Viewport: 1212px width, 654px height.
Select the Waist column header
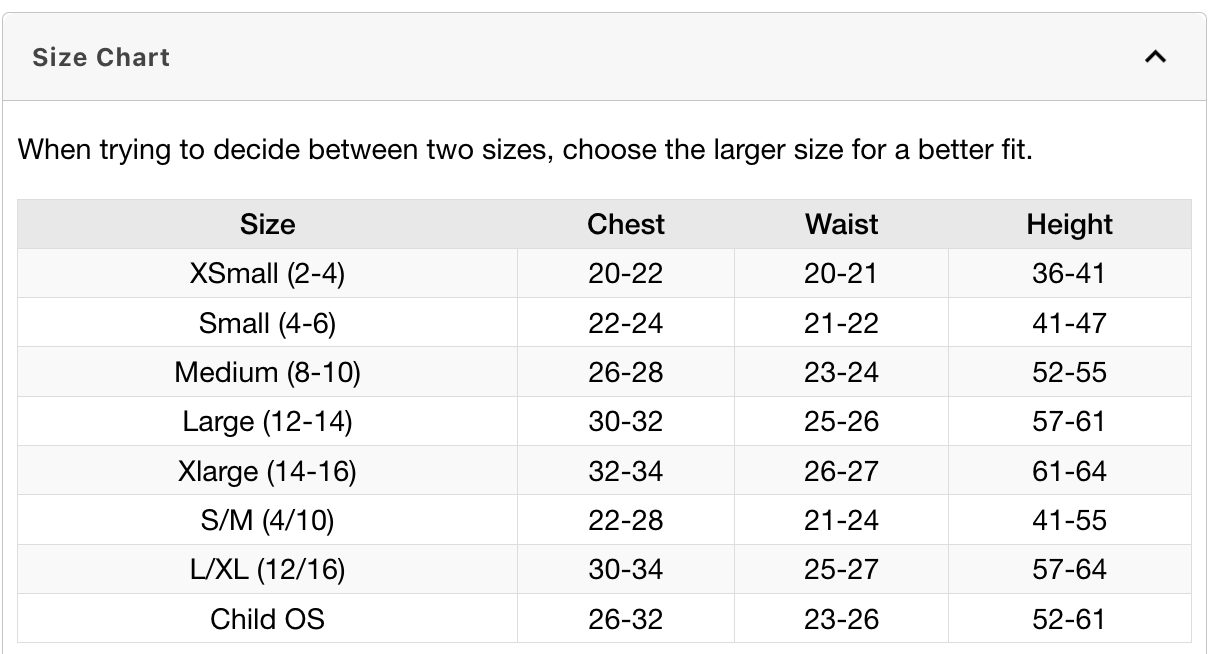(841, 224)
